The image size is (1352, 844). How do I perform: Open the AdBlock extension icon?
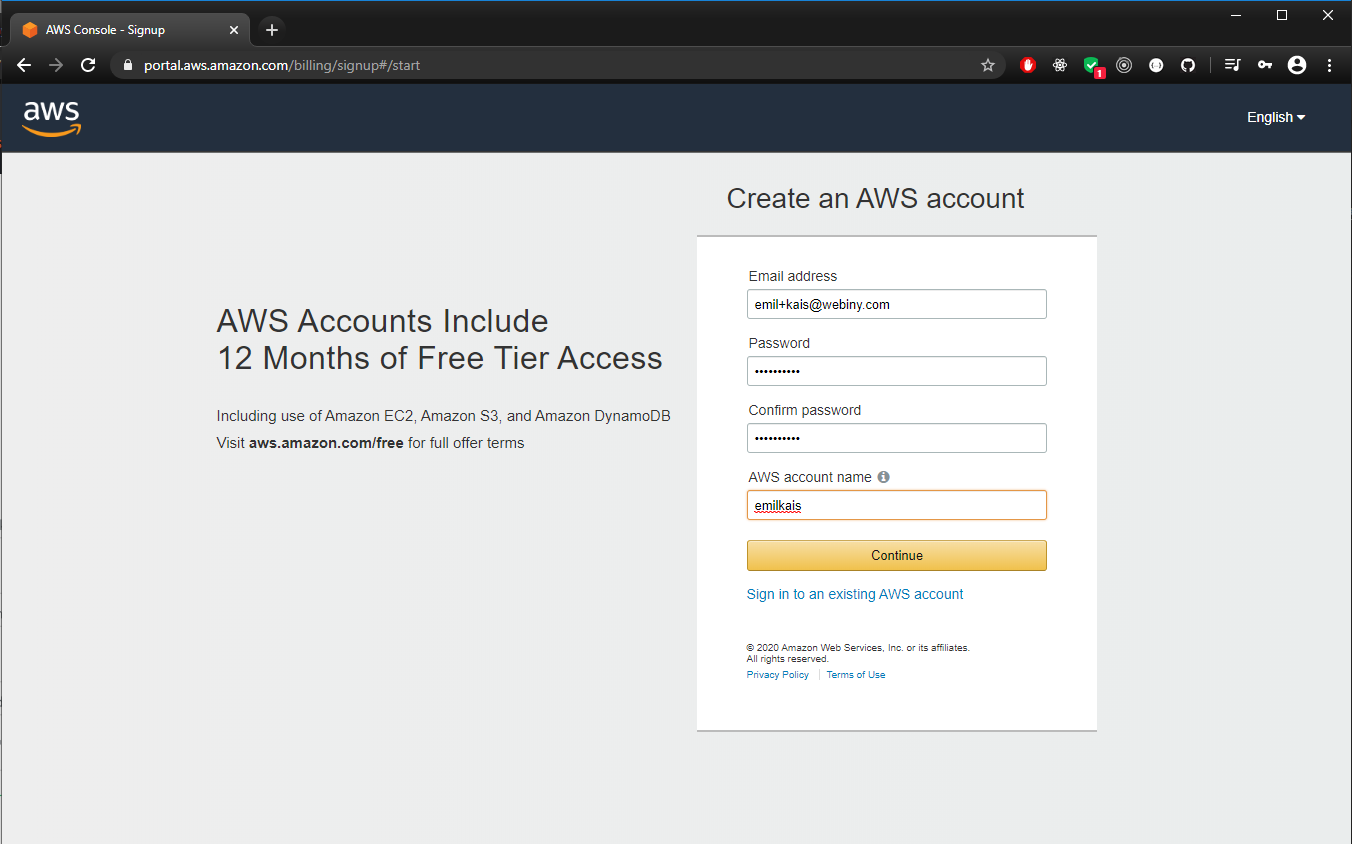[x=1027, y=65]
